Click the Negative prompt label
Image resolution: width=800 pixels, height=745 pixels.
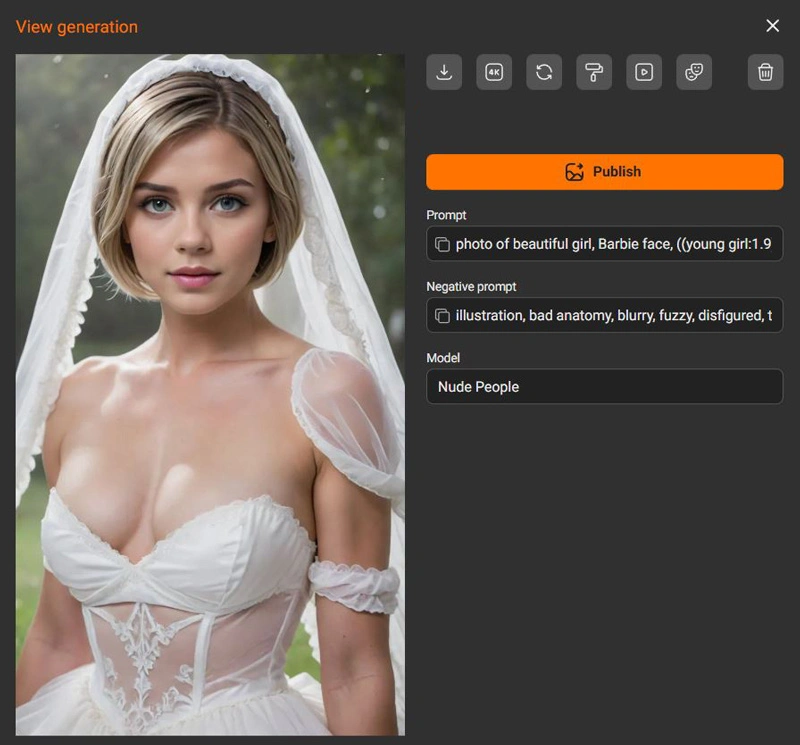(x=471, y=286)
